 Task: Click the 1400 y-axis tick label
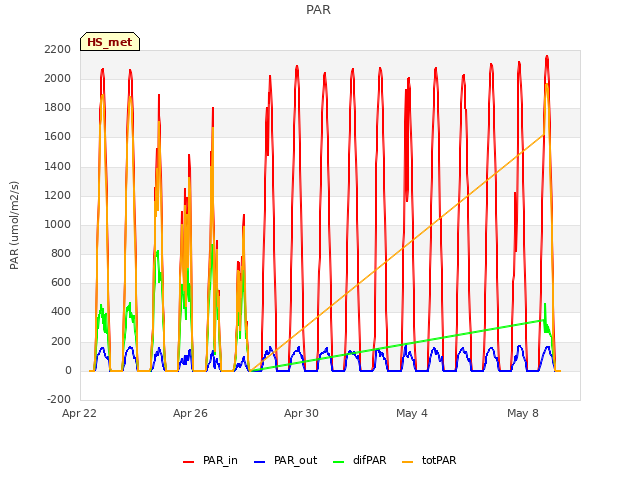click(58, 167)
